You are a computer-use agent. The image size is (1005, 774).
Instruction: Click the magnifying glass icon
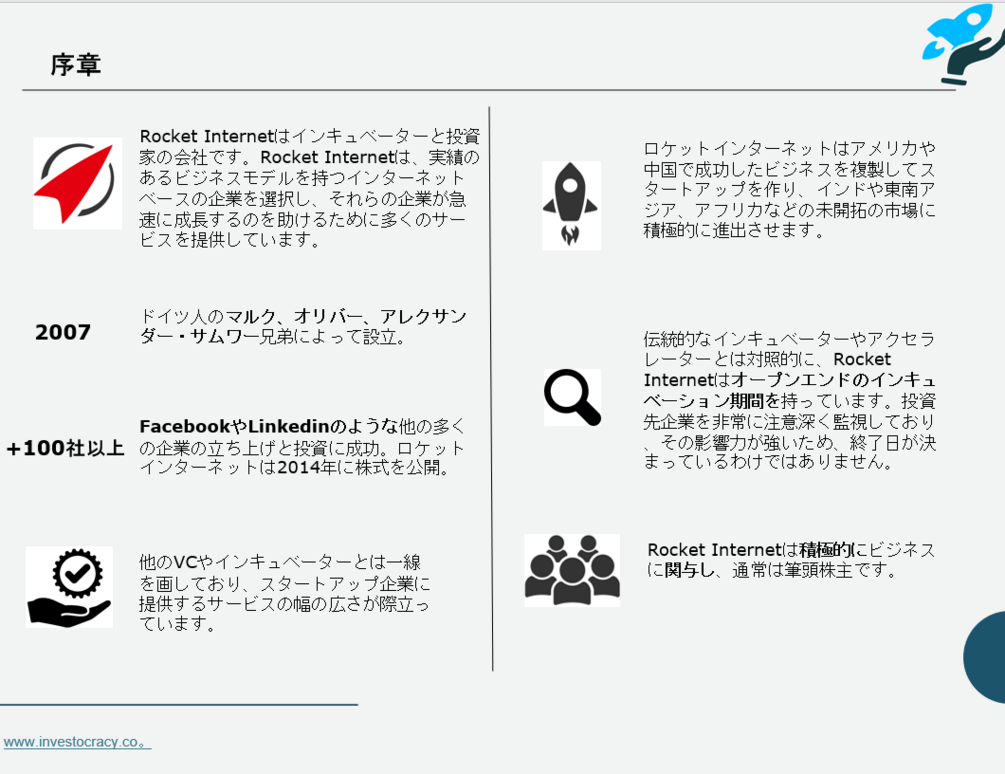click(572, 397)
